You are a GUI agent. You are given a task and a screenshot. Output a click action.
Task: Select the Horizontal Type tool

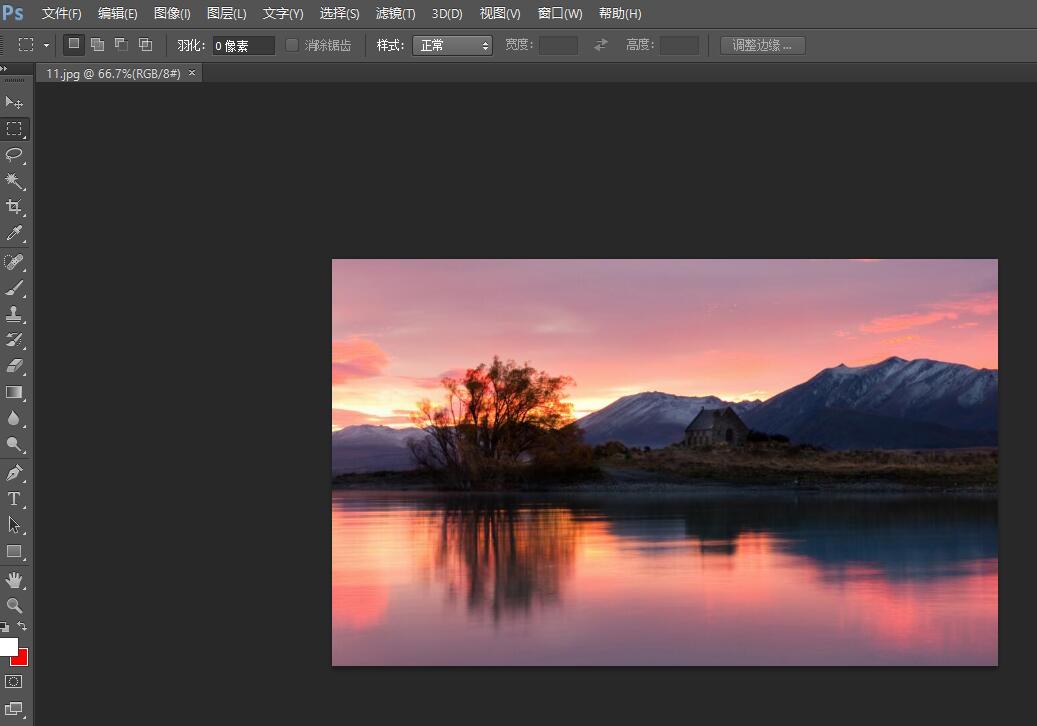point(14,499)
